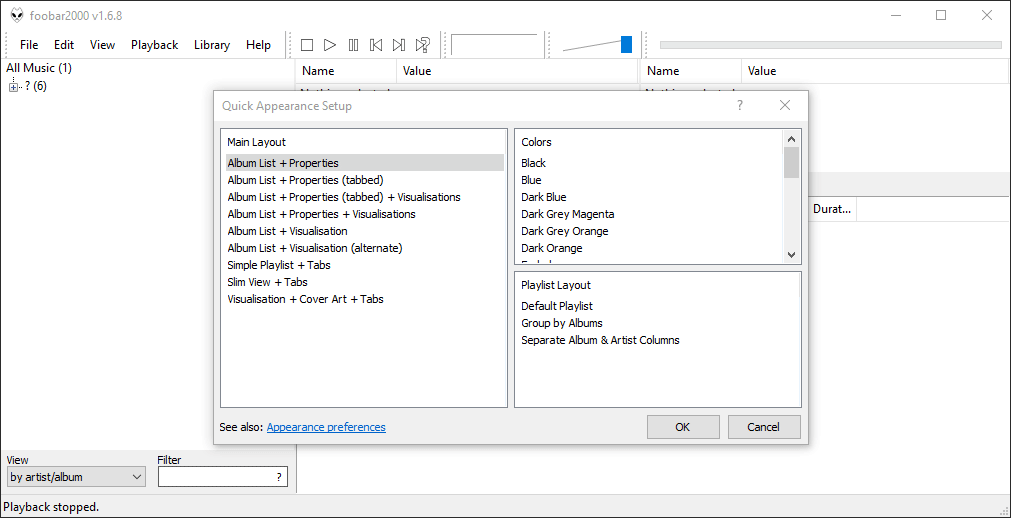Click the foobar2000 alien logo icon
Image resolution: width=1011 pixels, height=518 pixels.
tap(17, 15)
